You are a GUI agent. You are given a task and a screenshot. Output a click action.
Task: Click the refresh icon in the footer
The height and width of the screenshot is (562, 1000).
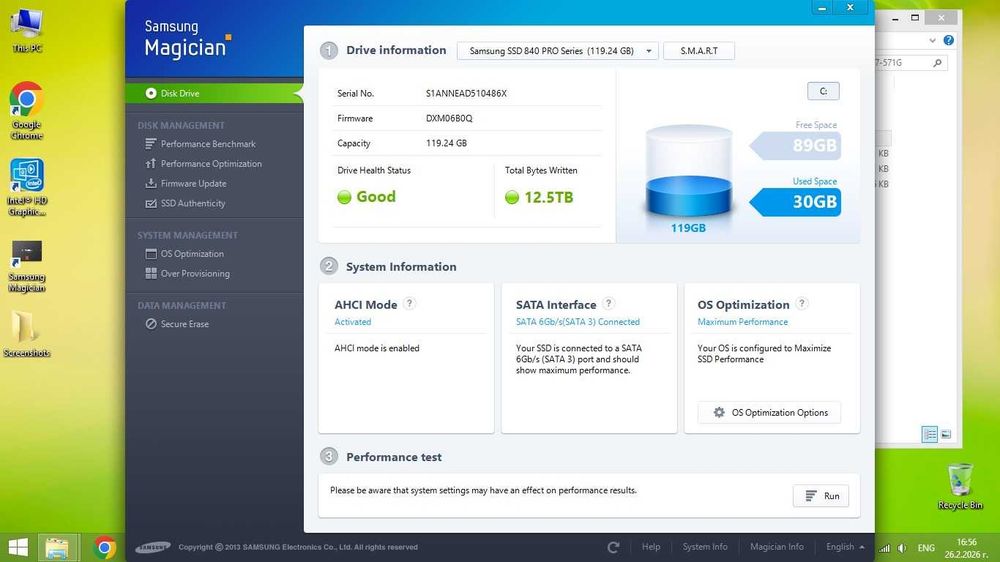[614, 547]
